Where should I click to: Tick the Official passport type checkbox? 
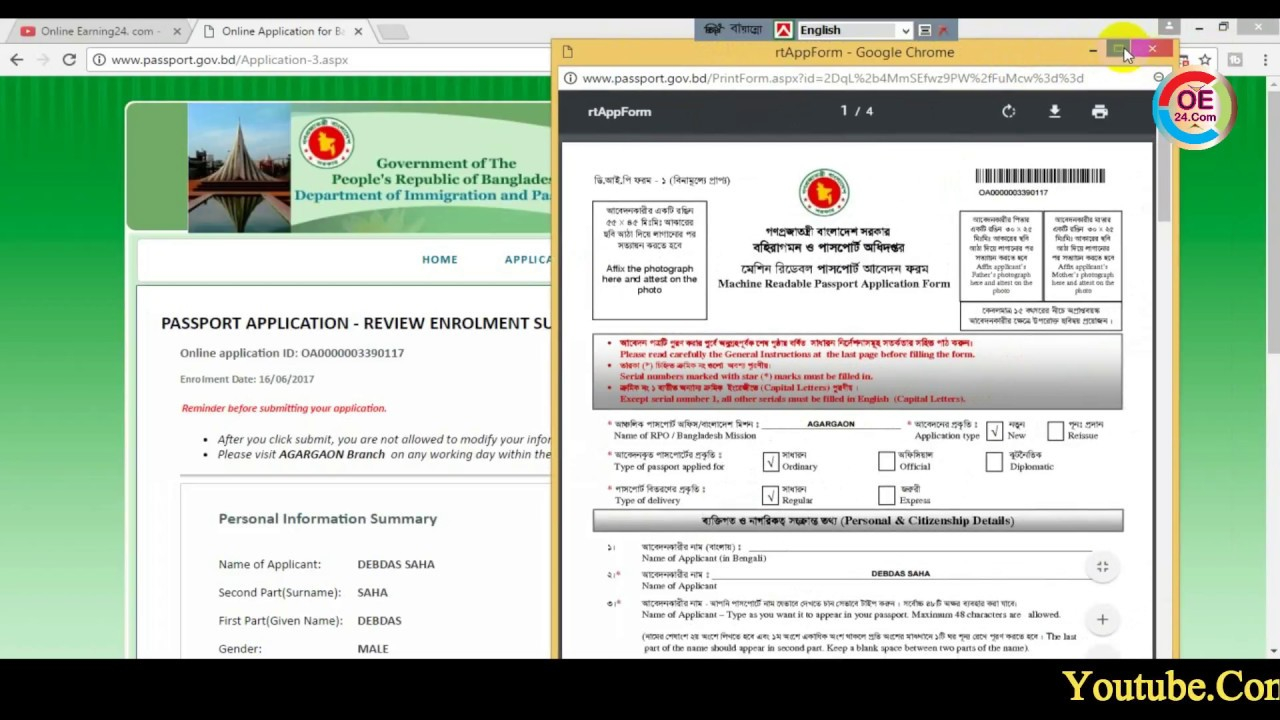pos(886,461)
